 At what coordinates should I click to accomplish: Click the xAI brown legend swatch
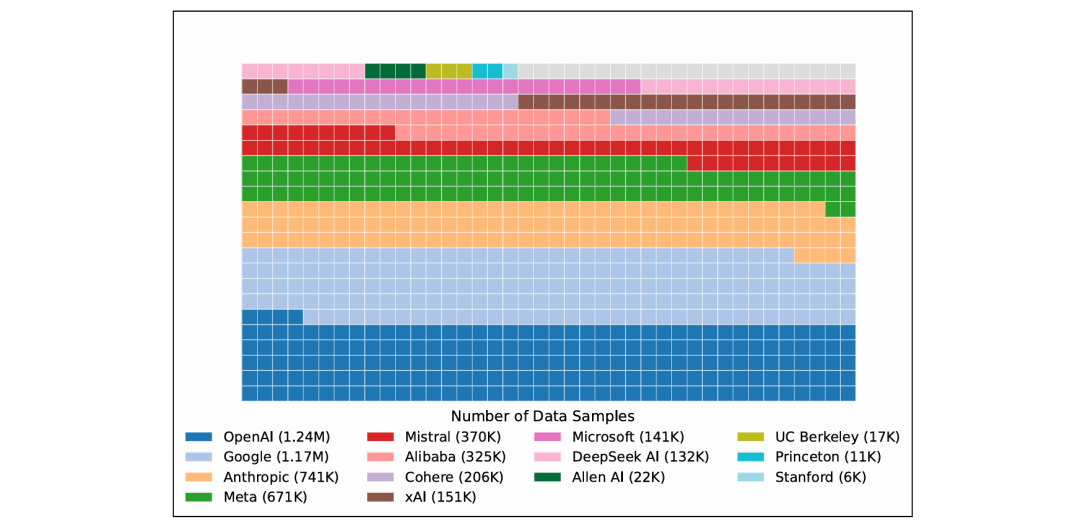coord(380,495)
